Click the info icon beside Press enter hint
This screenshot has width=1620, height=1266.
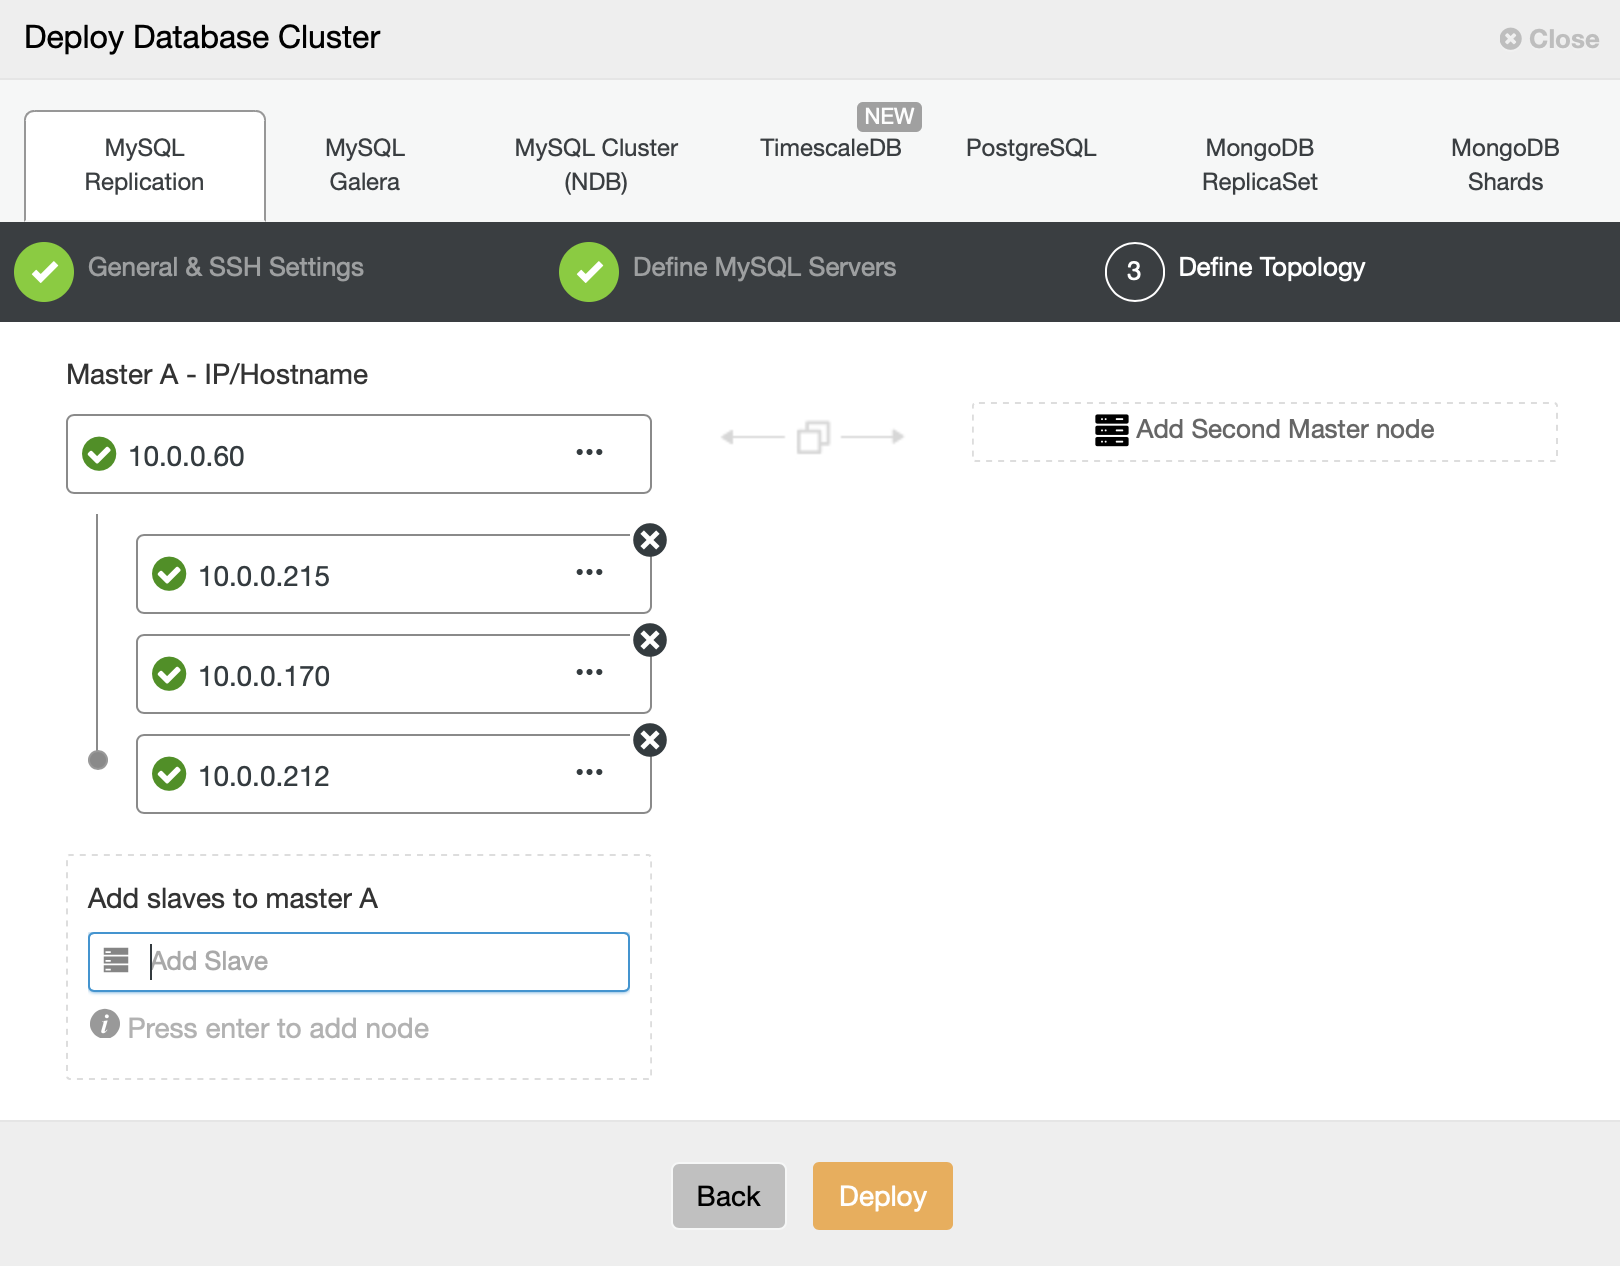coord(105,1024)
